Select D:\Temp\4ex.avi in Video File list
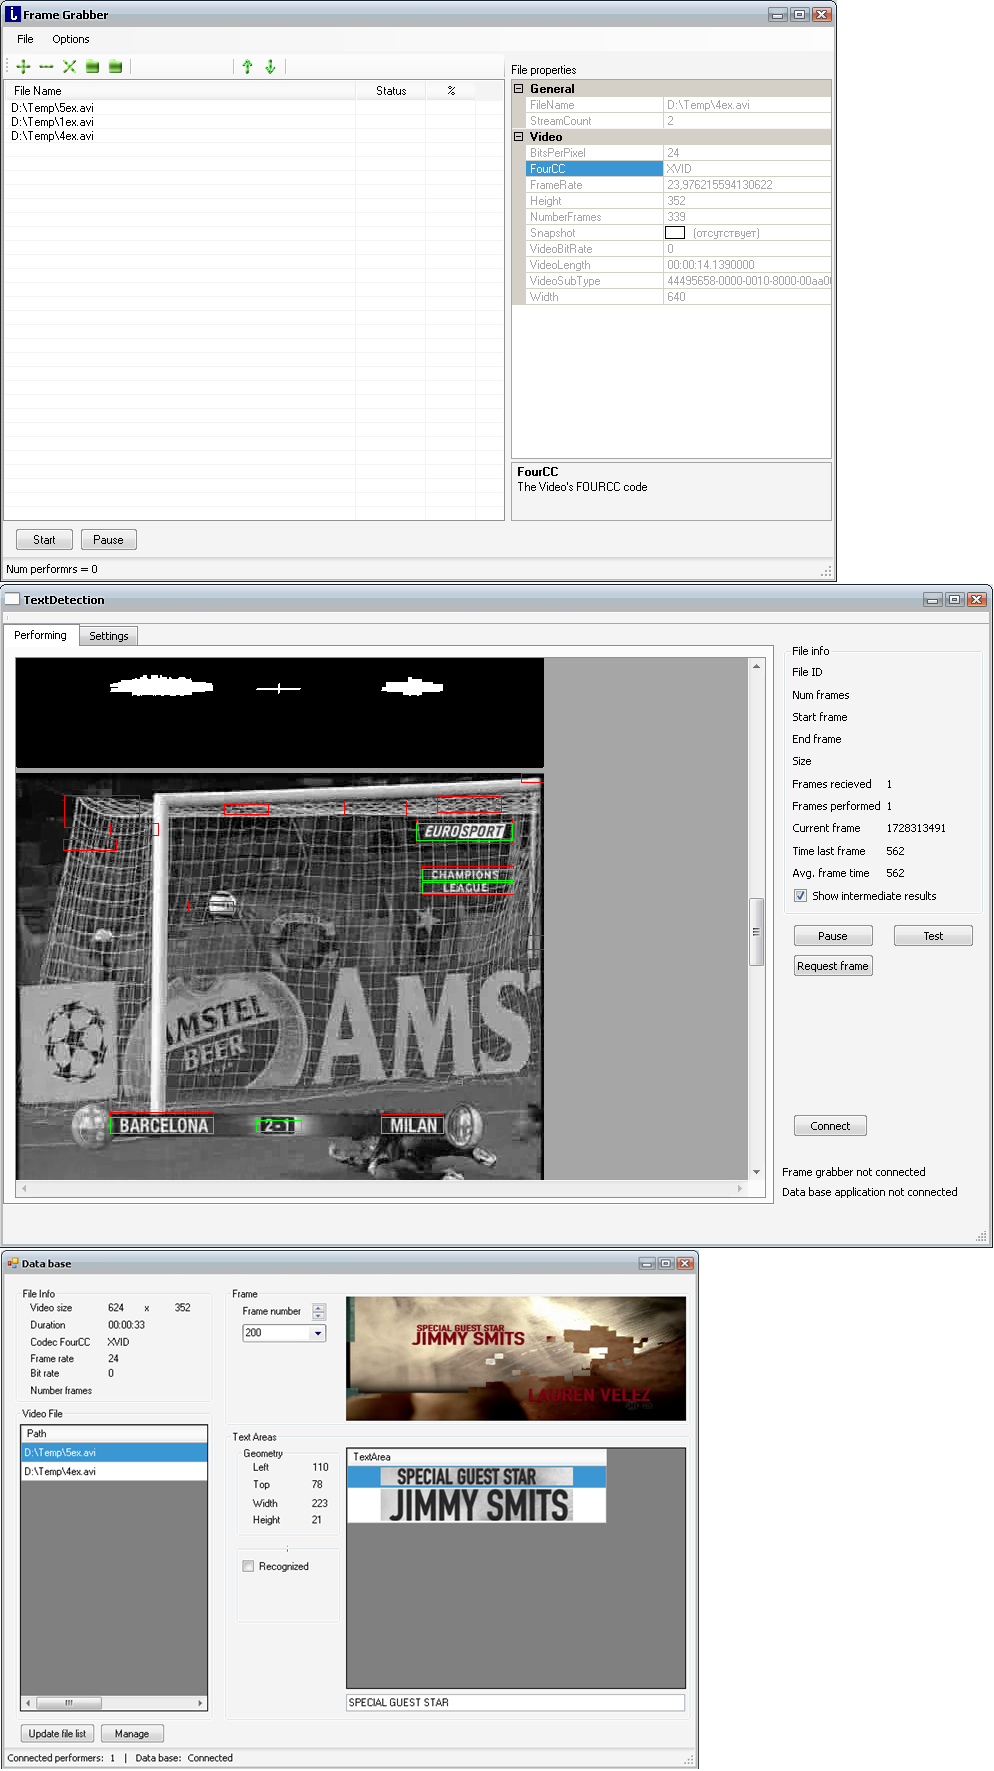 point(60,1471)
